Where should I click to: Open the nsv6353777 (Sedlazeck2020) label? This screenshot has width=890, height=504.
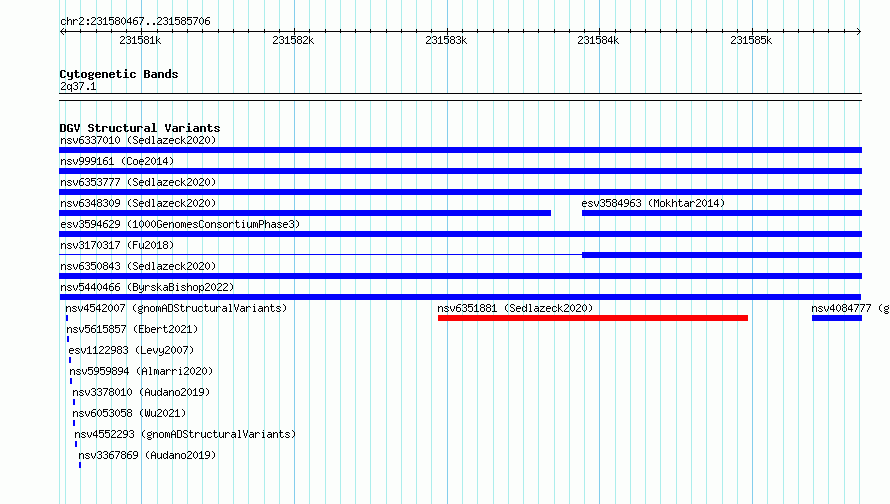coord(138,182)
